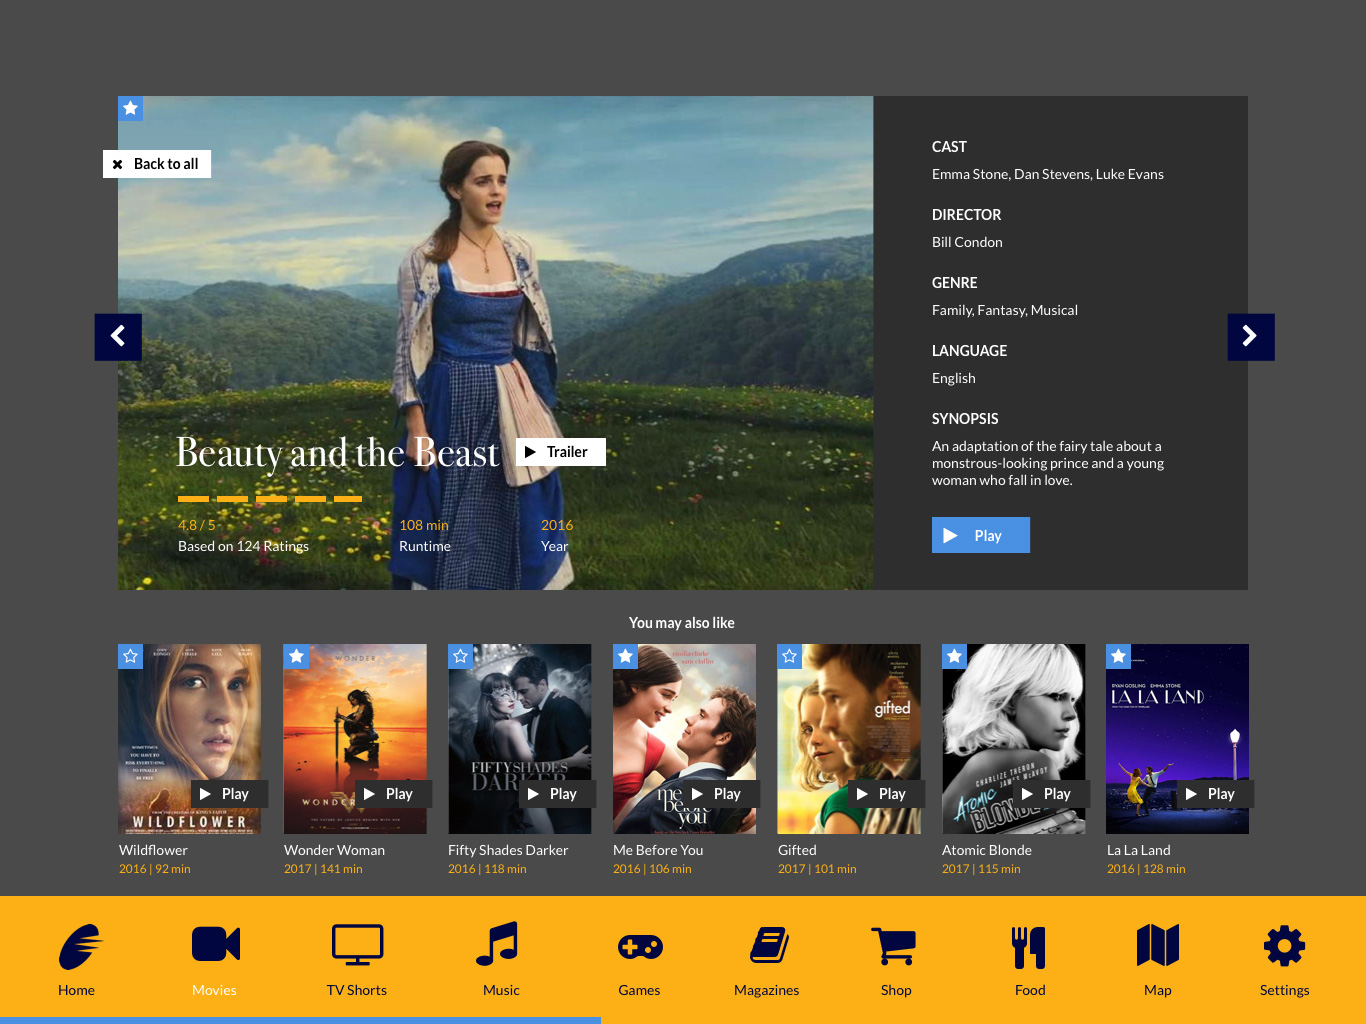The height and width of the screenshot is (1024, 1366).
Task: Click Back to all button
Action: 157,164
